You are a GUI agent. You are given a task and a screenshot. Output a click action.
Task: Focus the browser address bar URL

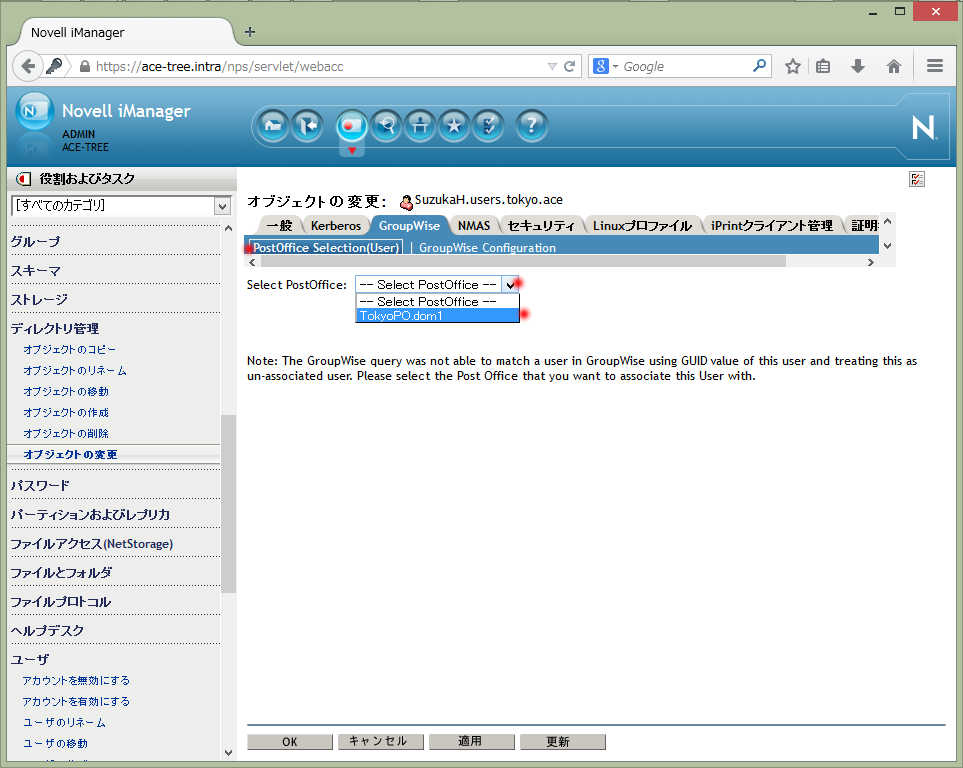tap(319, 66)
